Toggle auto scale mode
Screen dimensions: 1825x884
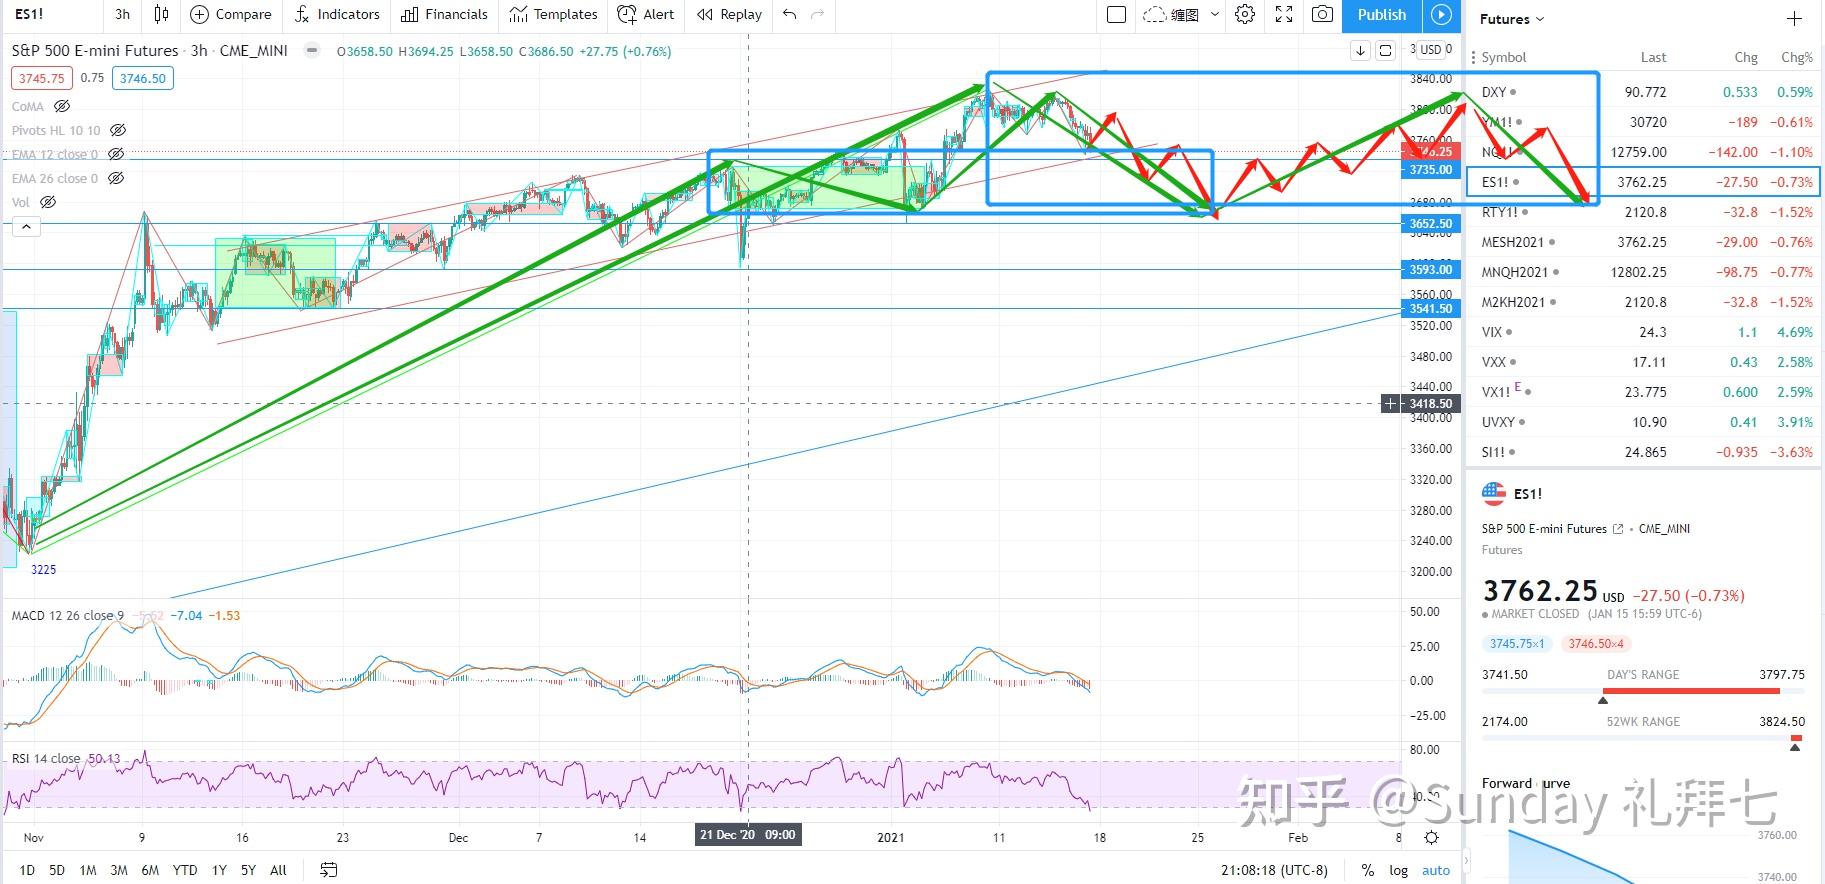pyautogui.click(x=1436, y=870)
